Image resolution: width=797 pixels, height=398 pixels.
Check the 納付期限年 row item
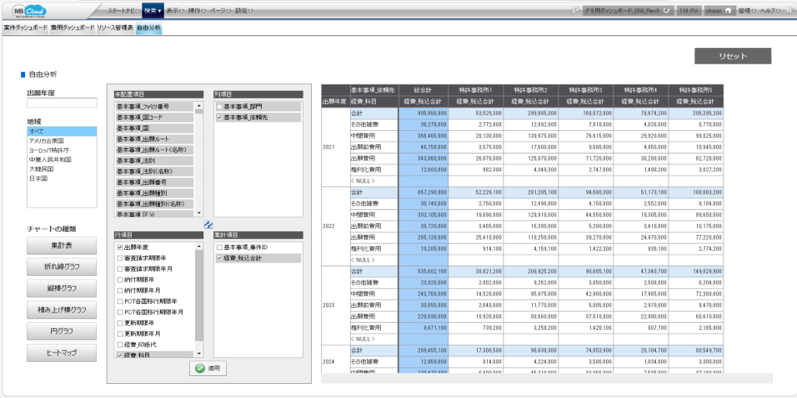pos(120,280)
